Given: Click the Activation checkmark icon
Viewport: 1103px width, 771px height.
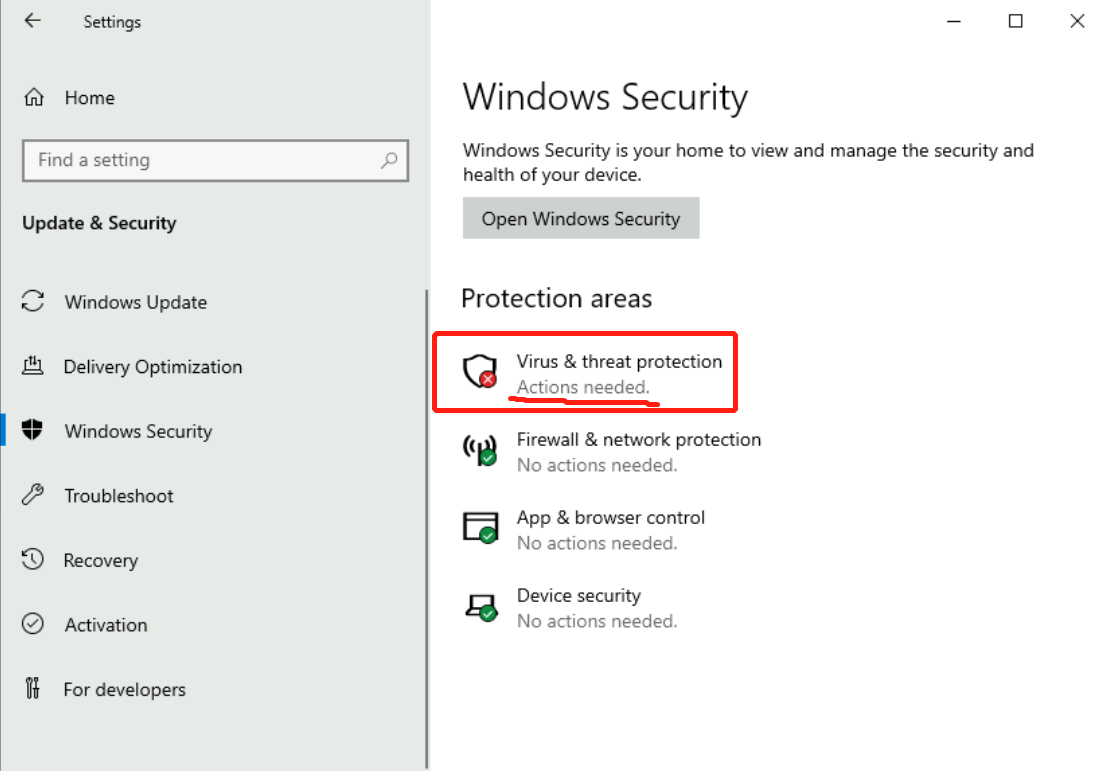Looking at the screenshot, I should [x=33, y=624].
